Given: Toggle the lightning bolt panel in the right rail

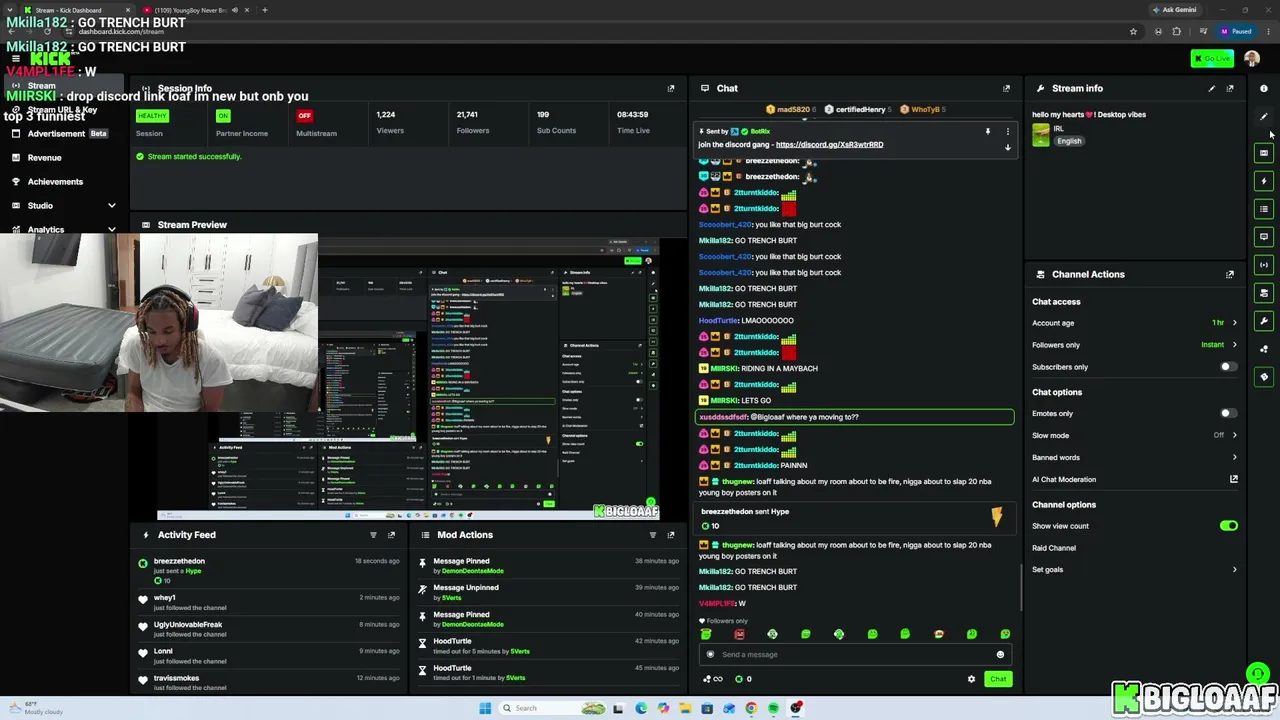Looking at the screenshot, I should (x=1264, y=181).
